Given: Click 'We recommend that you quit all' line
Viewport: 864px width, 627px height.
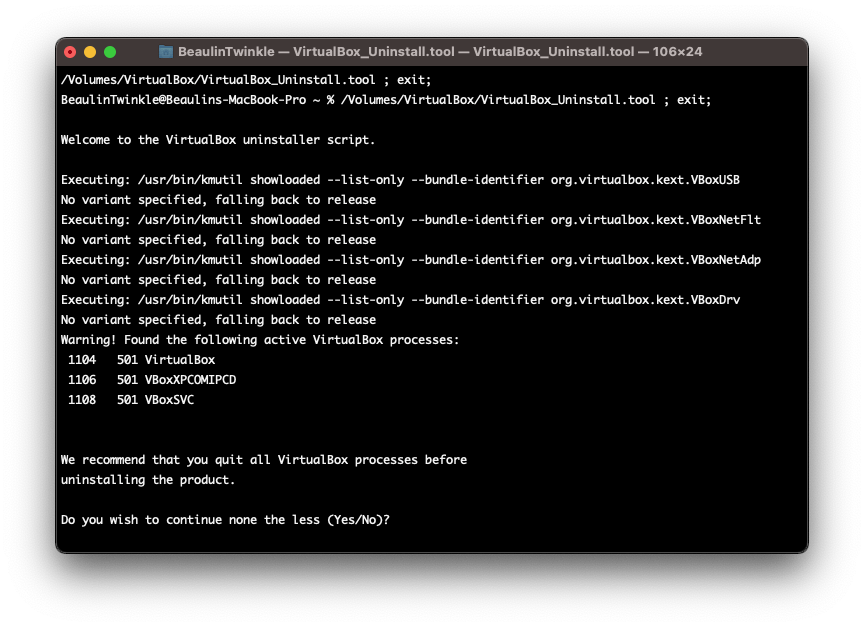Looking at the screenshot, I should (x=263, y=460).
